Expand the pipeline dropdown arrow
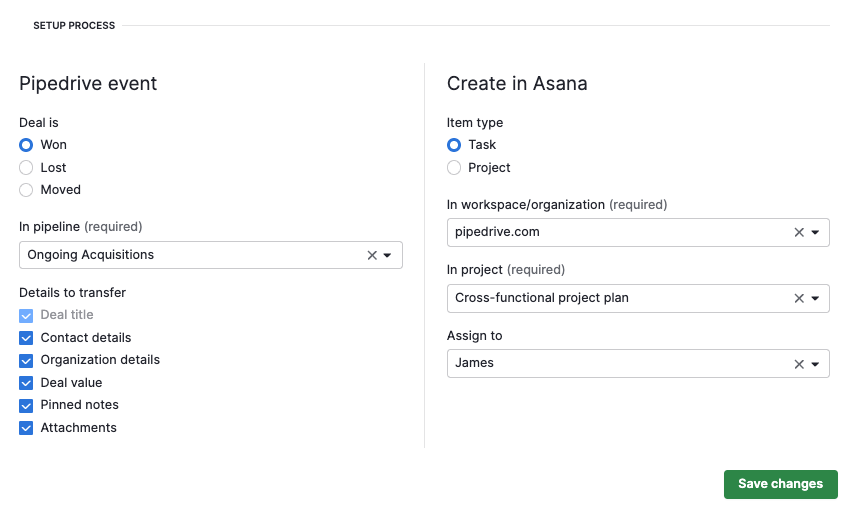This screenshot has width=850, height=514. point(388,255)
